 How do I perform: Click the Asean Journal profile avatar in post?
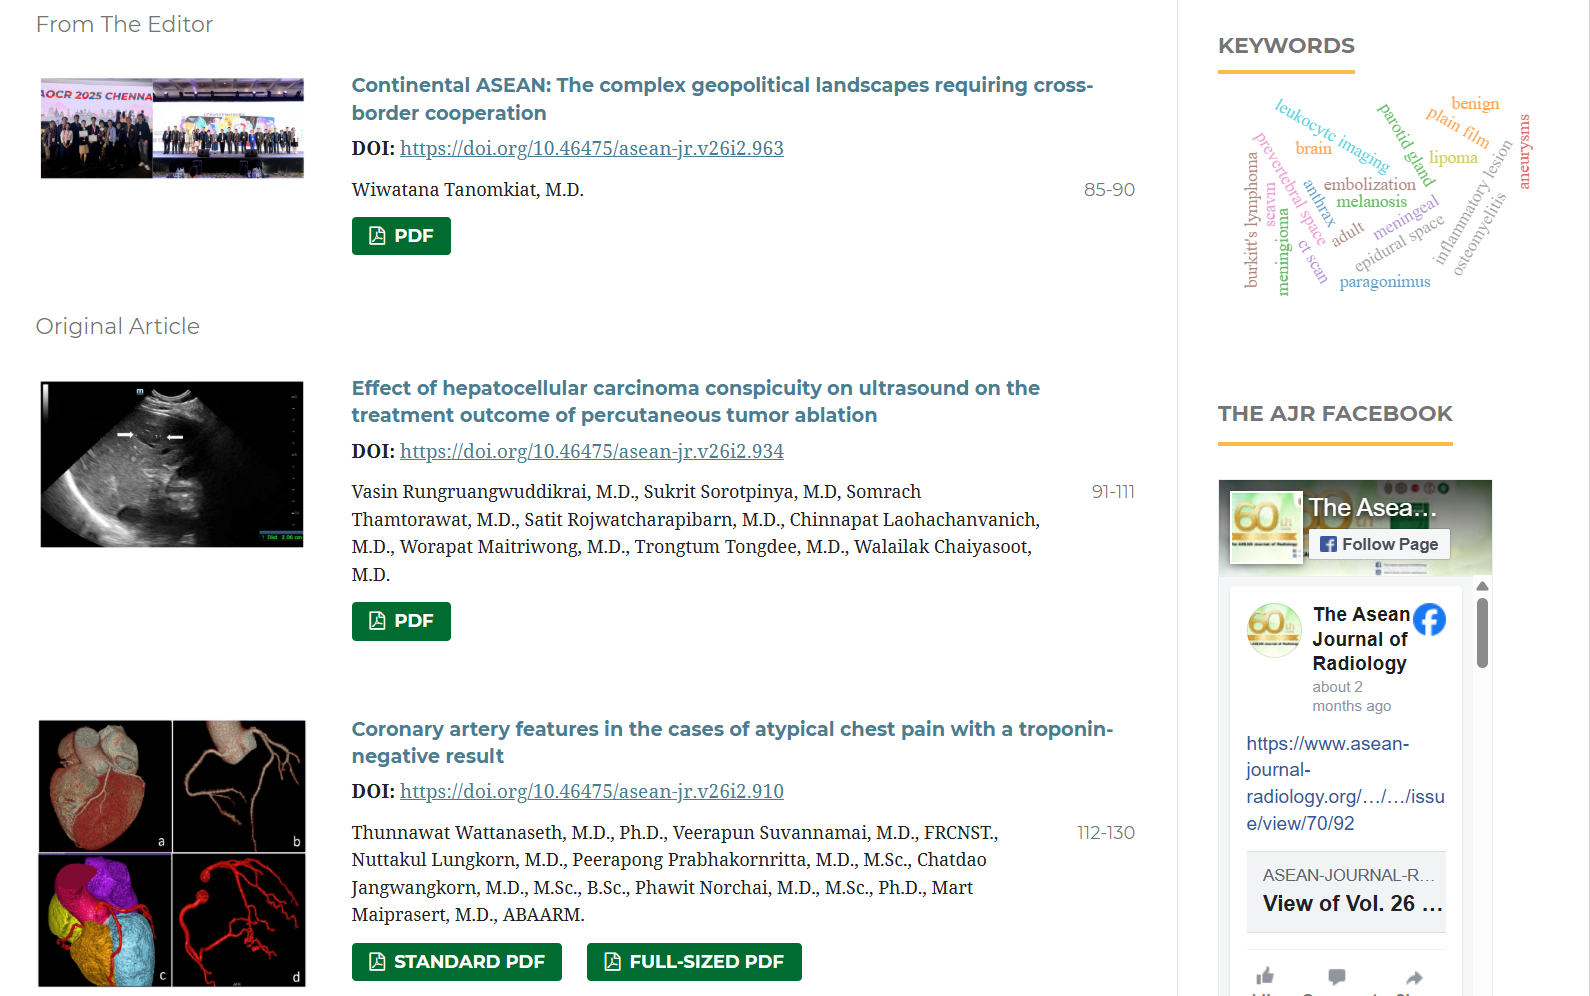[1274, 629]
